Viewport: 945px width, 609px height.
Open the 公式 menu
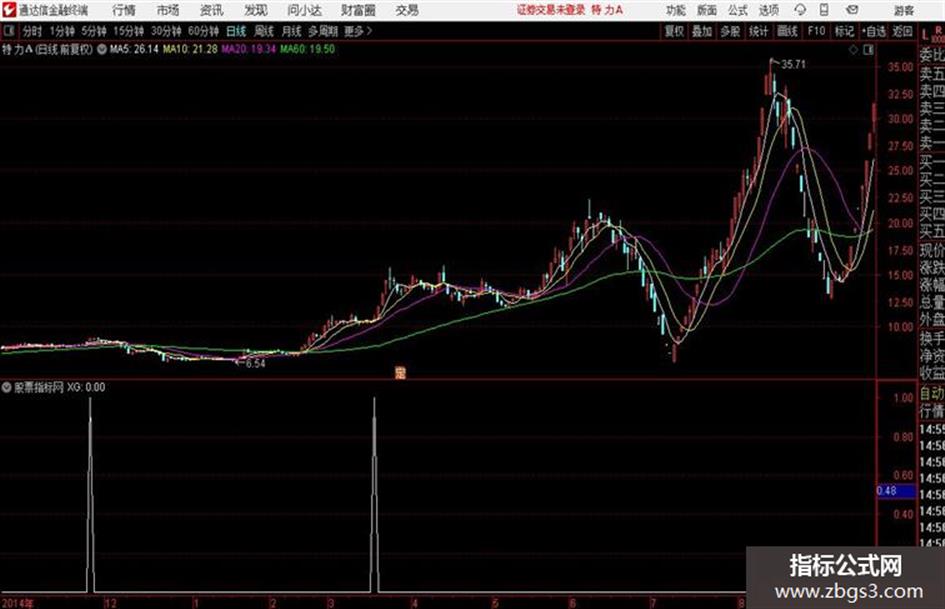click(738, 10)
